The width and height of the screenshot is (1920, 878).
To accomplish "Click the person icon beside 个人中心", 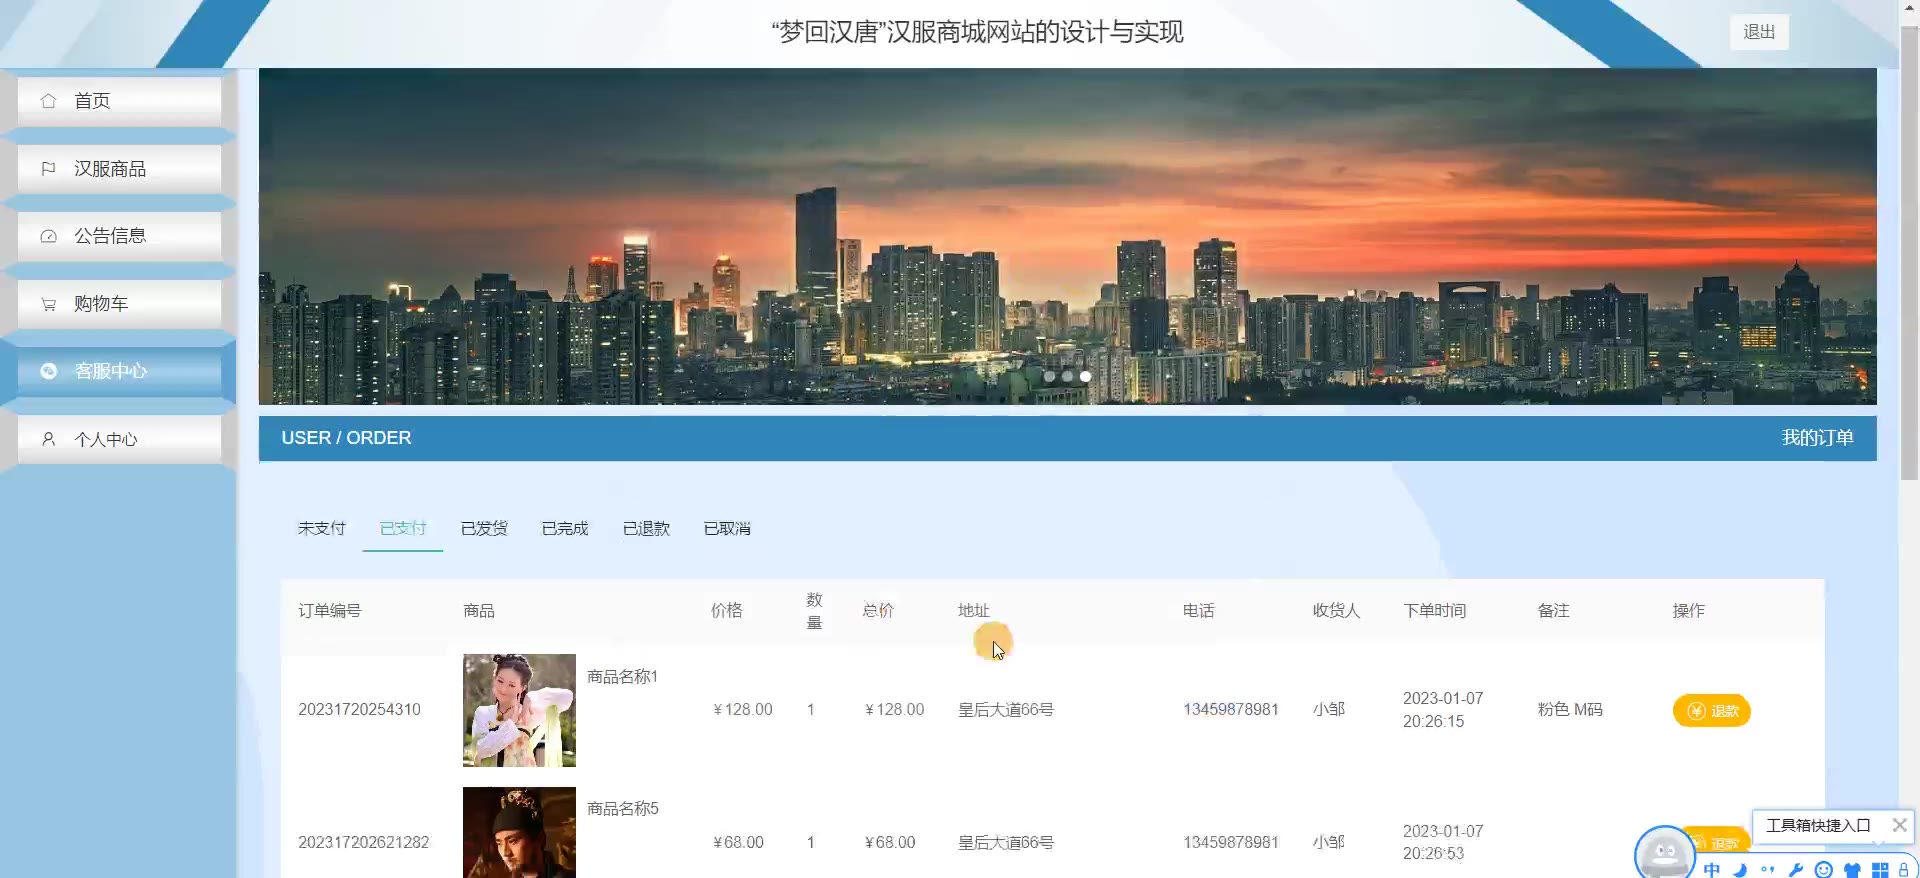I will [x=48, y=439].
